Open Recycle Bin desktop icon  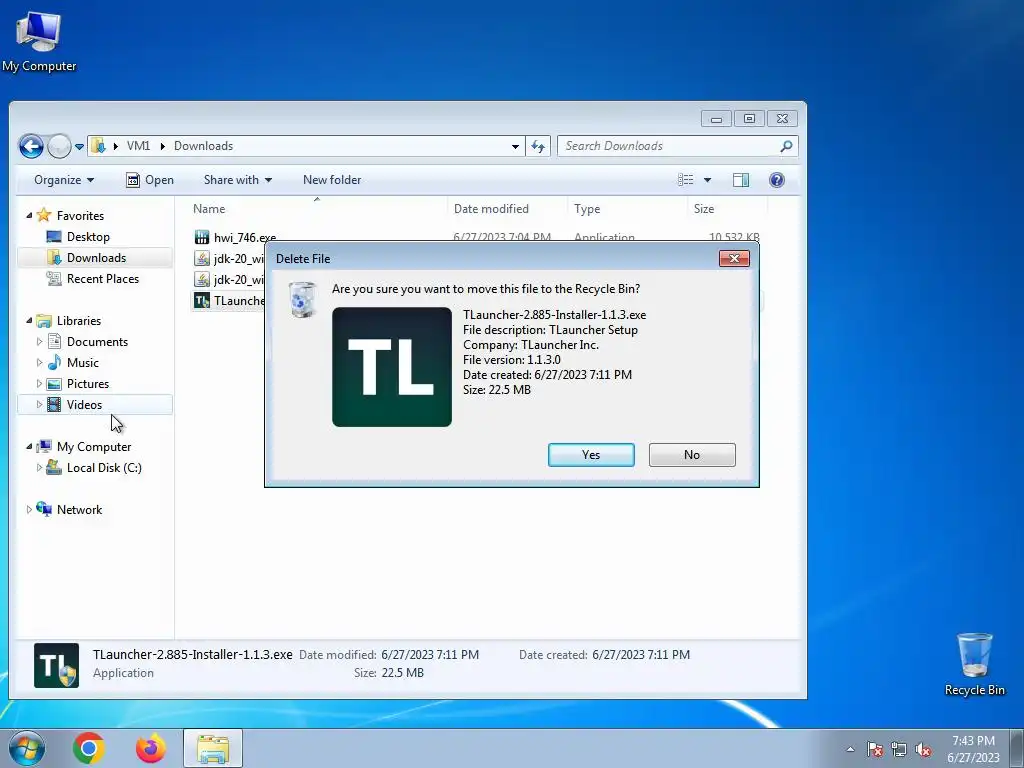point(974,664)
